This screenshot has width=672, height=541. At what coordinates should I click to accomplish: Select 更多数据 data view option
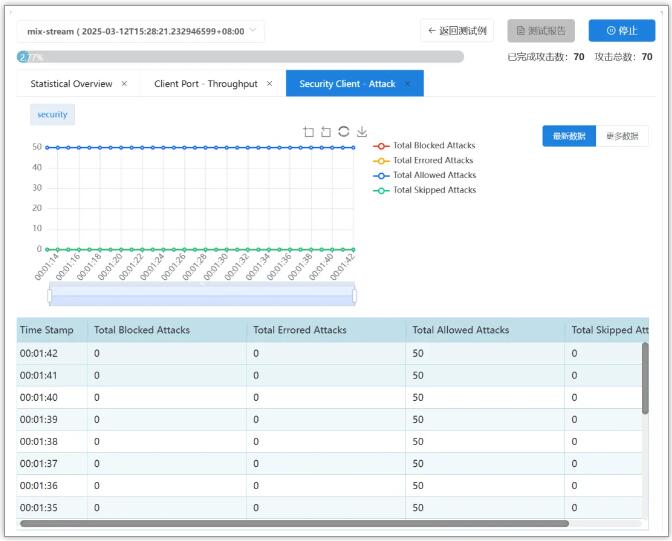click(x=622, y=136)
